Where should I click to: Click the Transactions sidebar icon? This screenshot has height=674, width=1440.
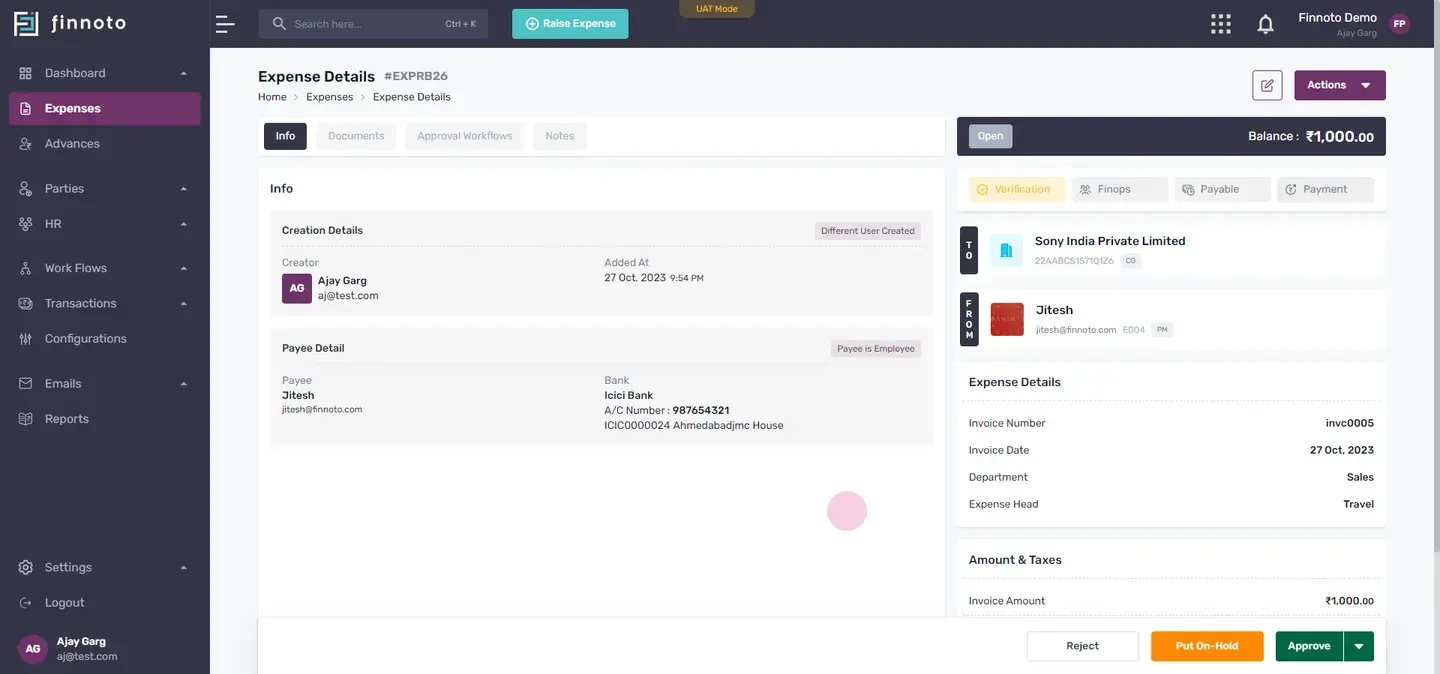[x=26, y=303]
